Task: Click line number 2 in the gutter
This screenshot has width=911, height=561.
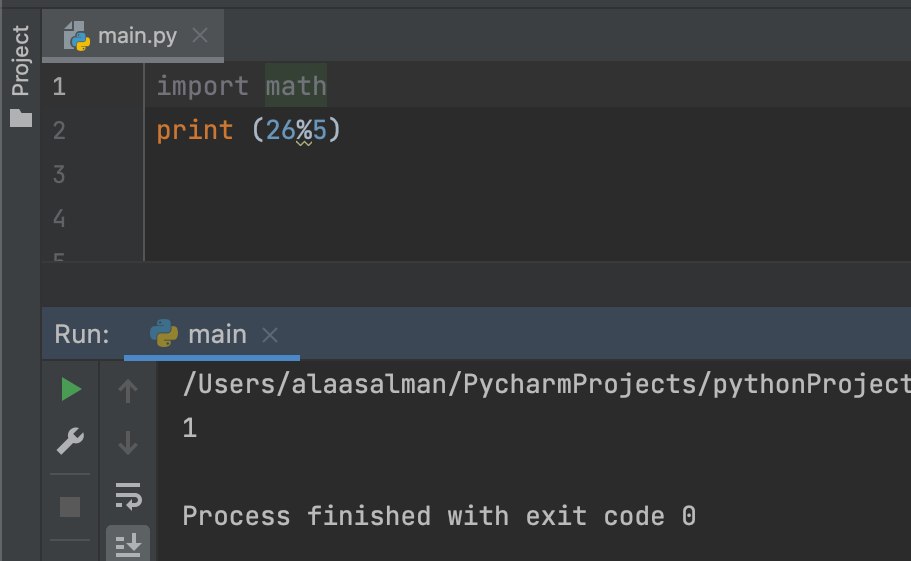Action: [x=59, y=131]
